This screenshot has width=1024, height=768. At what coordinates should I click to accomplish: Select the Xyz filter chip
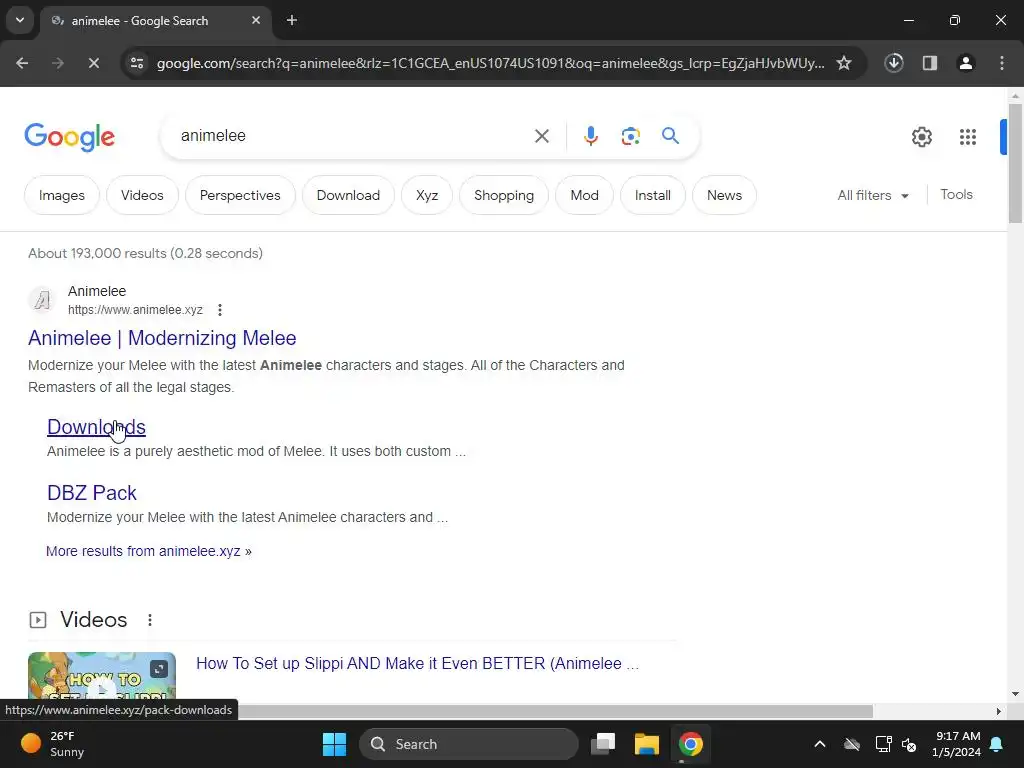pos(426,195)
